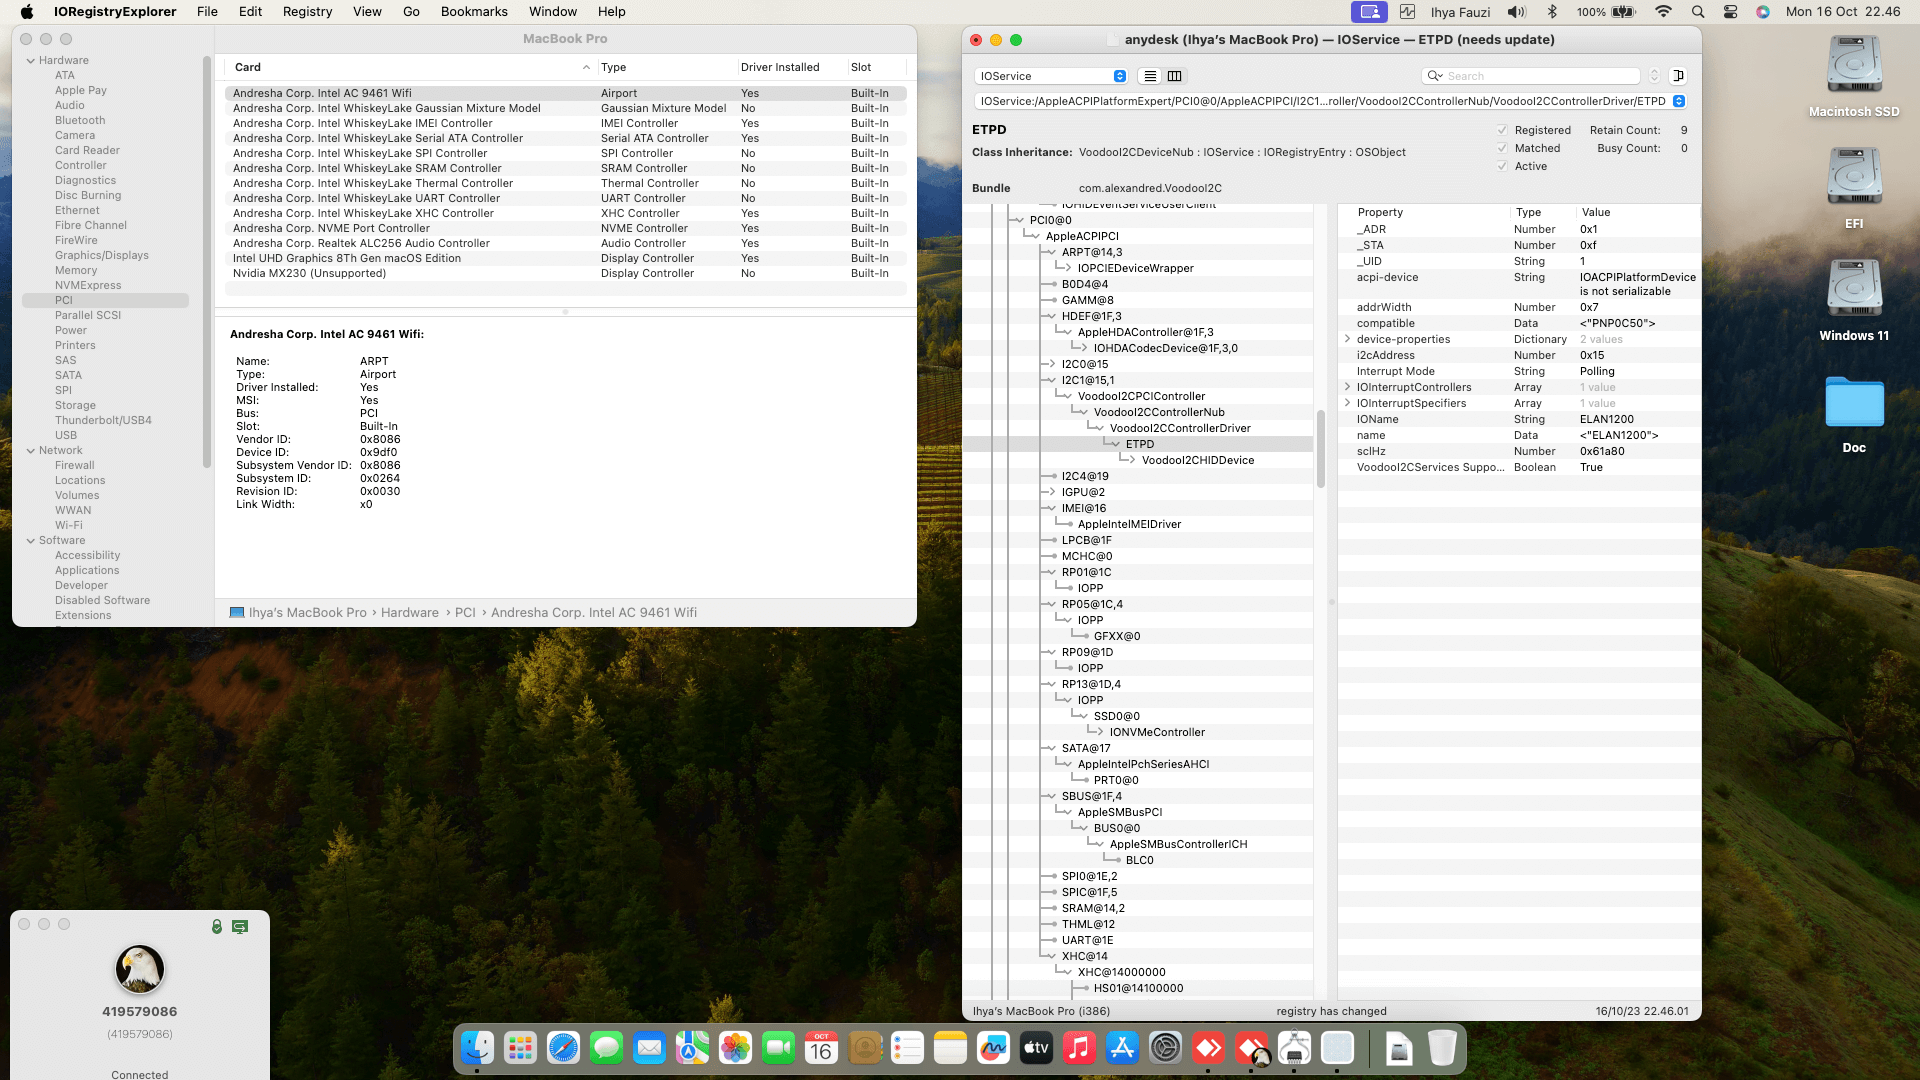
Task: Select the Doc folder on the desktop
Action: click(x=1854, y=402)
